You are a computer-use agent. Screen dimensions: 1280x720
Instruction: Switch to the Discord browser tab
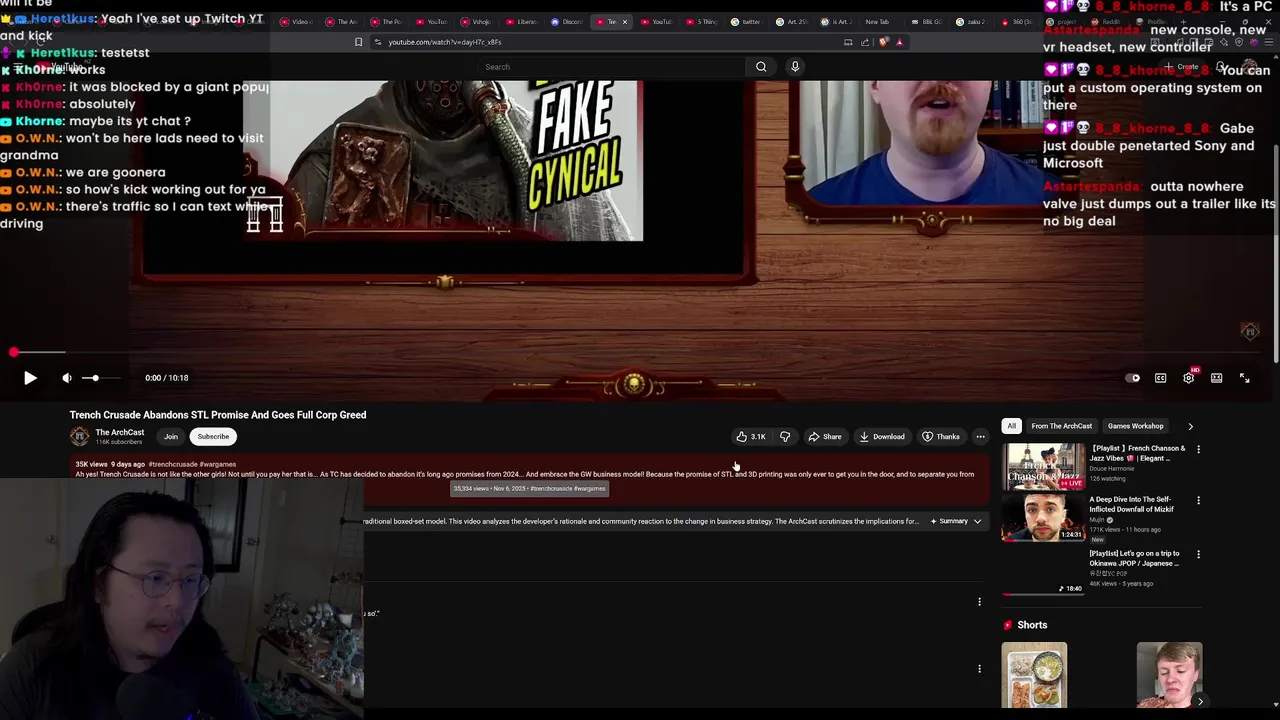tap(567, 21)
